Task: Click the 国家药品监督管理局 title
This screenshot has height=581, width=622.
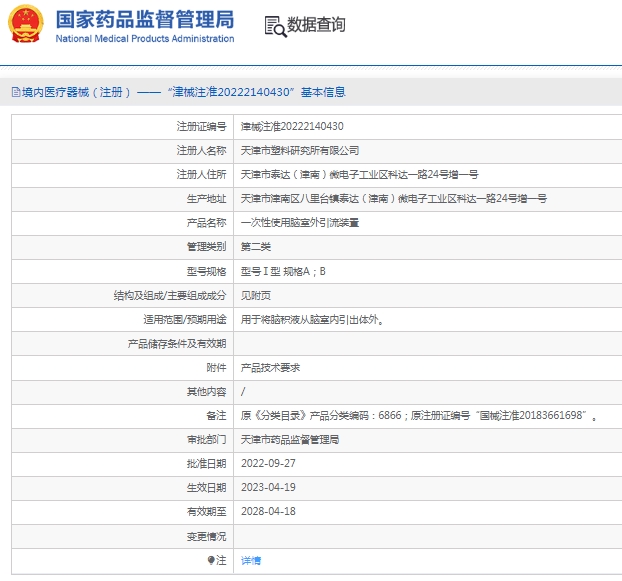Action: pos(145,19)
